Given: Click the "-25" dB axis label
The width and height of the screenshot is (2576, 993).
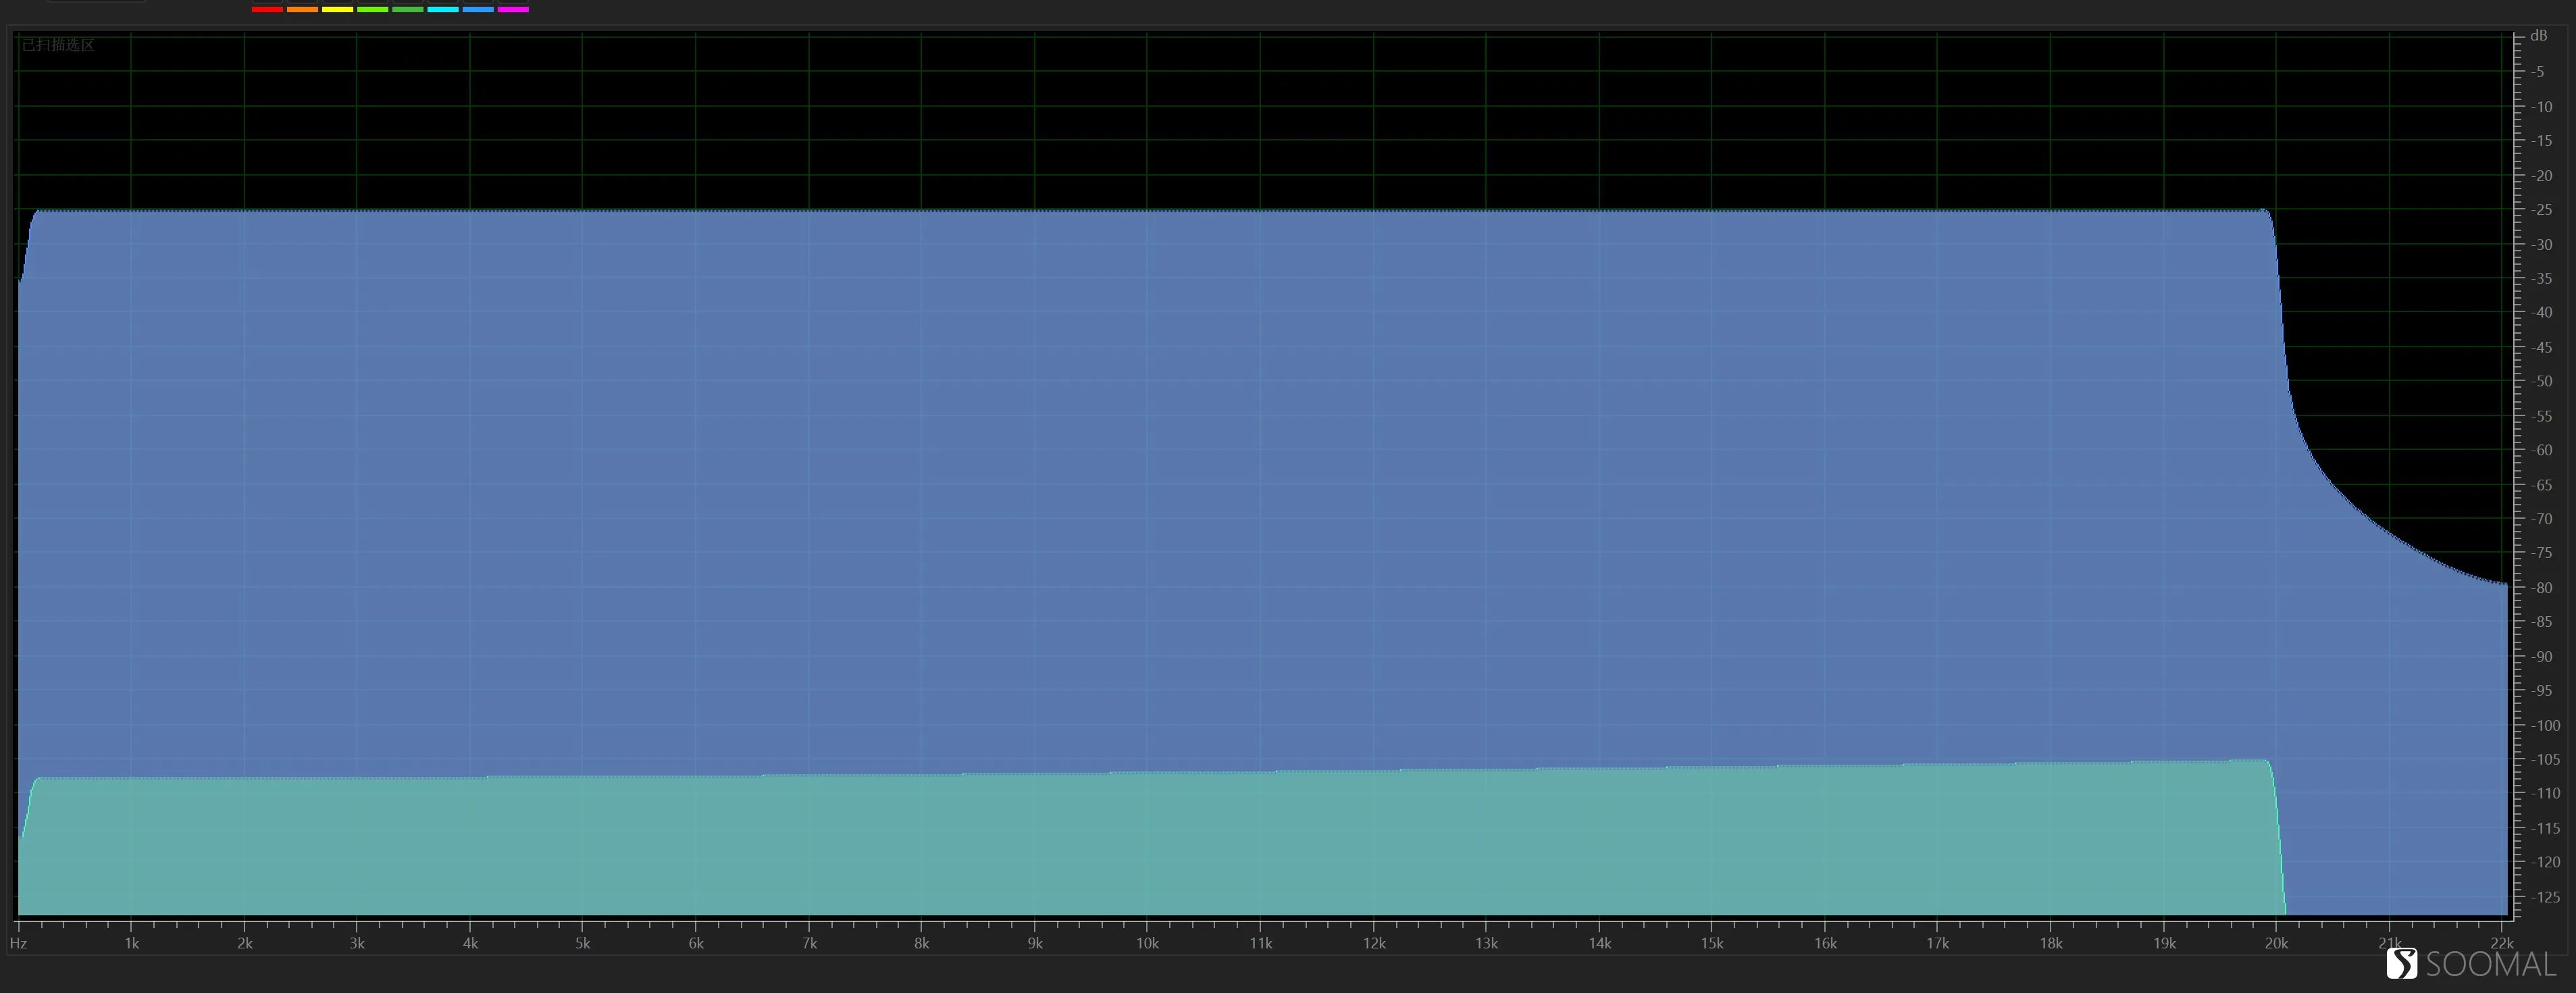Looking at the screenshot, I should tap(2541, 210).
